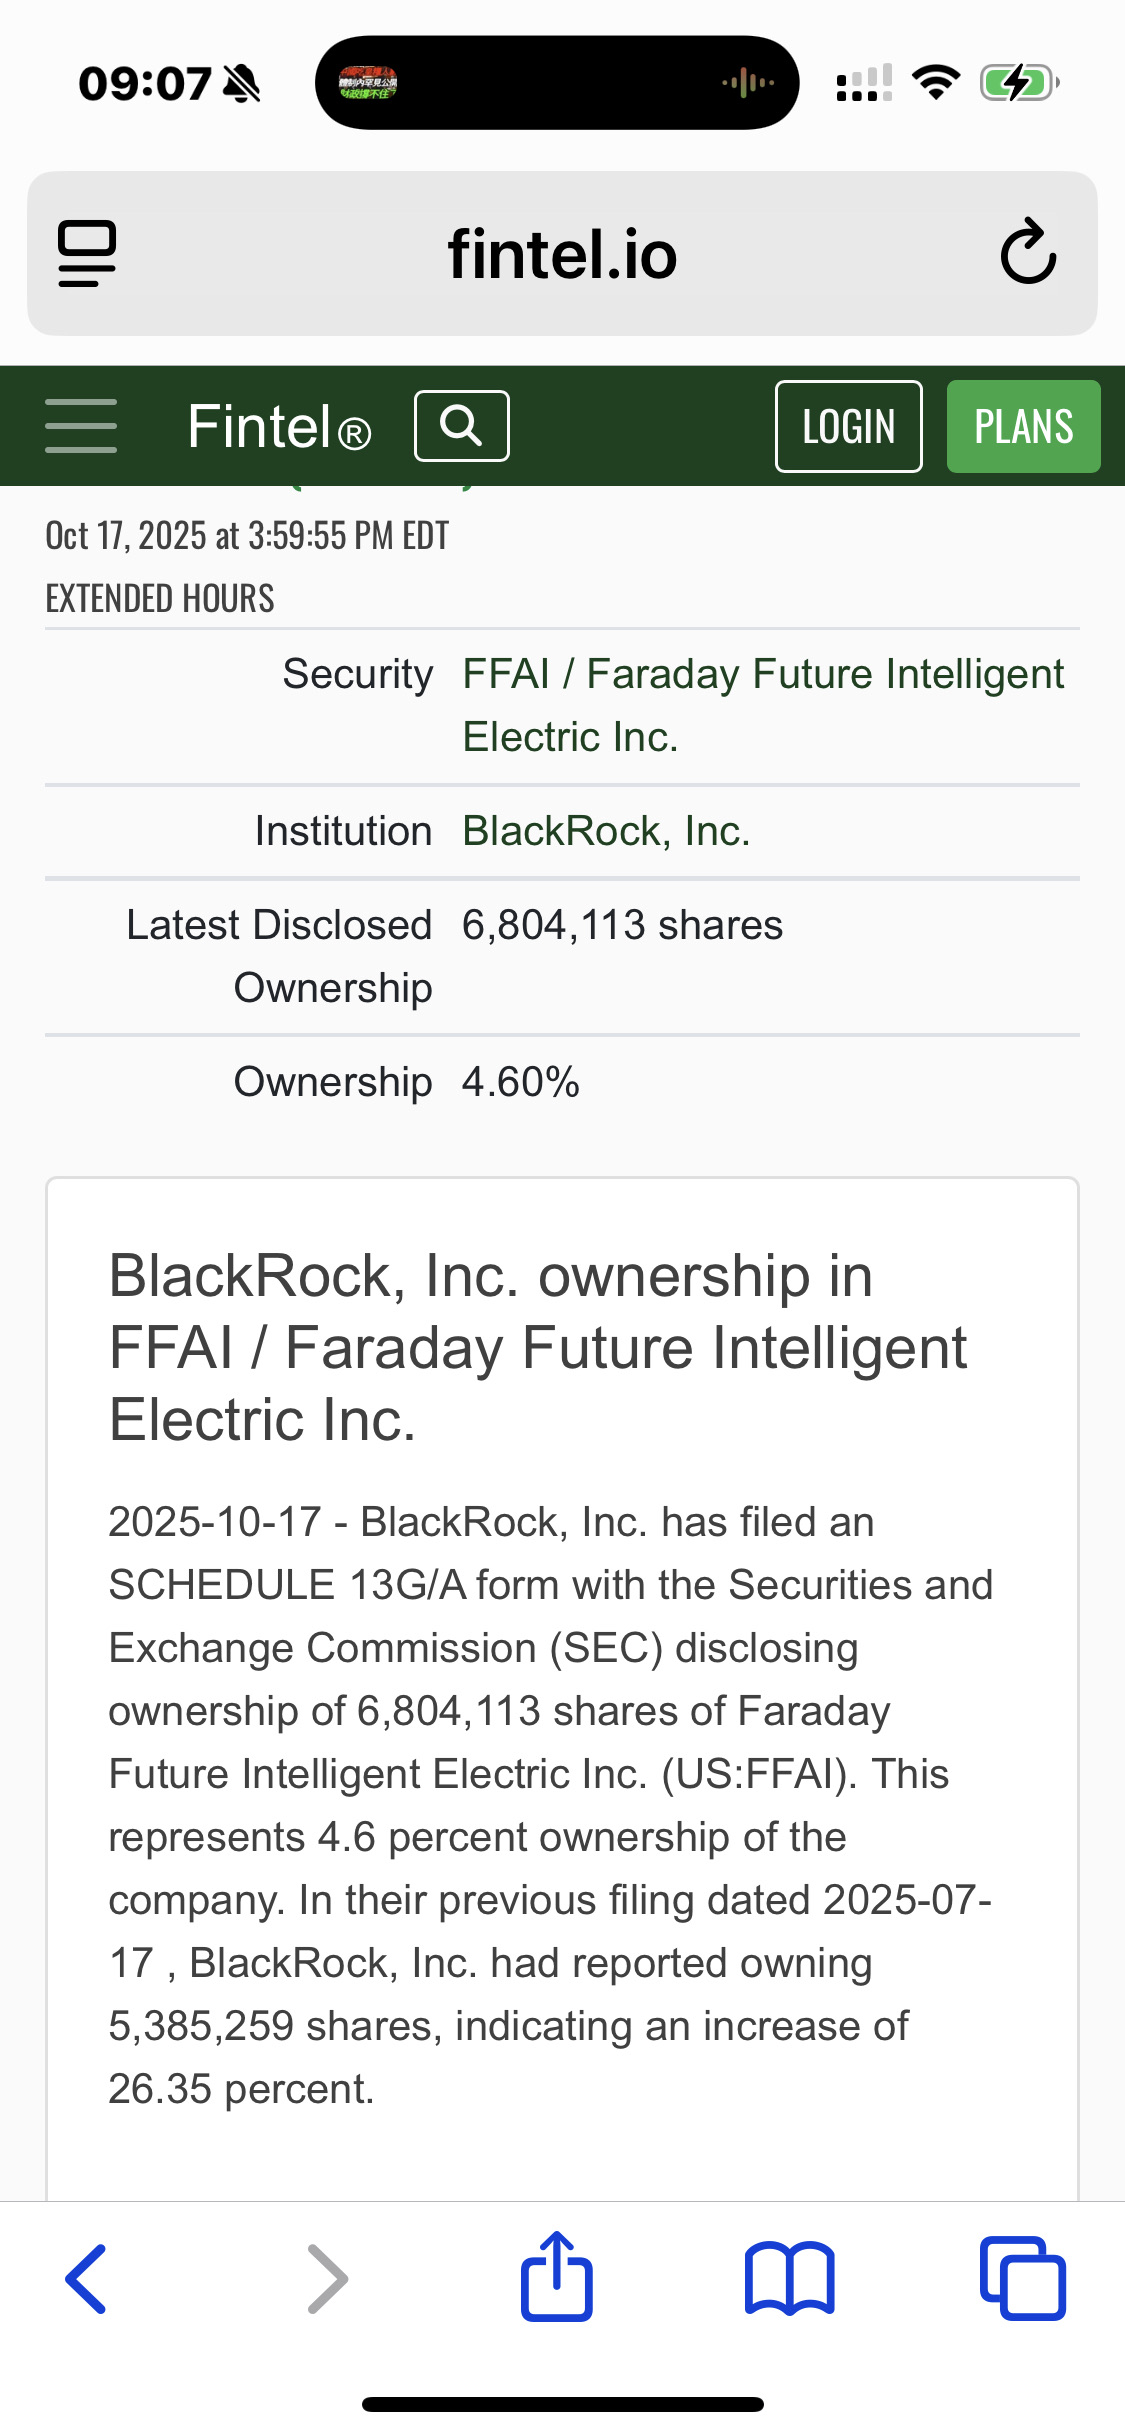Tap Dynamic Island live activity thumbnail
The image size is (1125, 2436).
[368, 83]
